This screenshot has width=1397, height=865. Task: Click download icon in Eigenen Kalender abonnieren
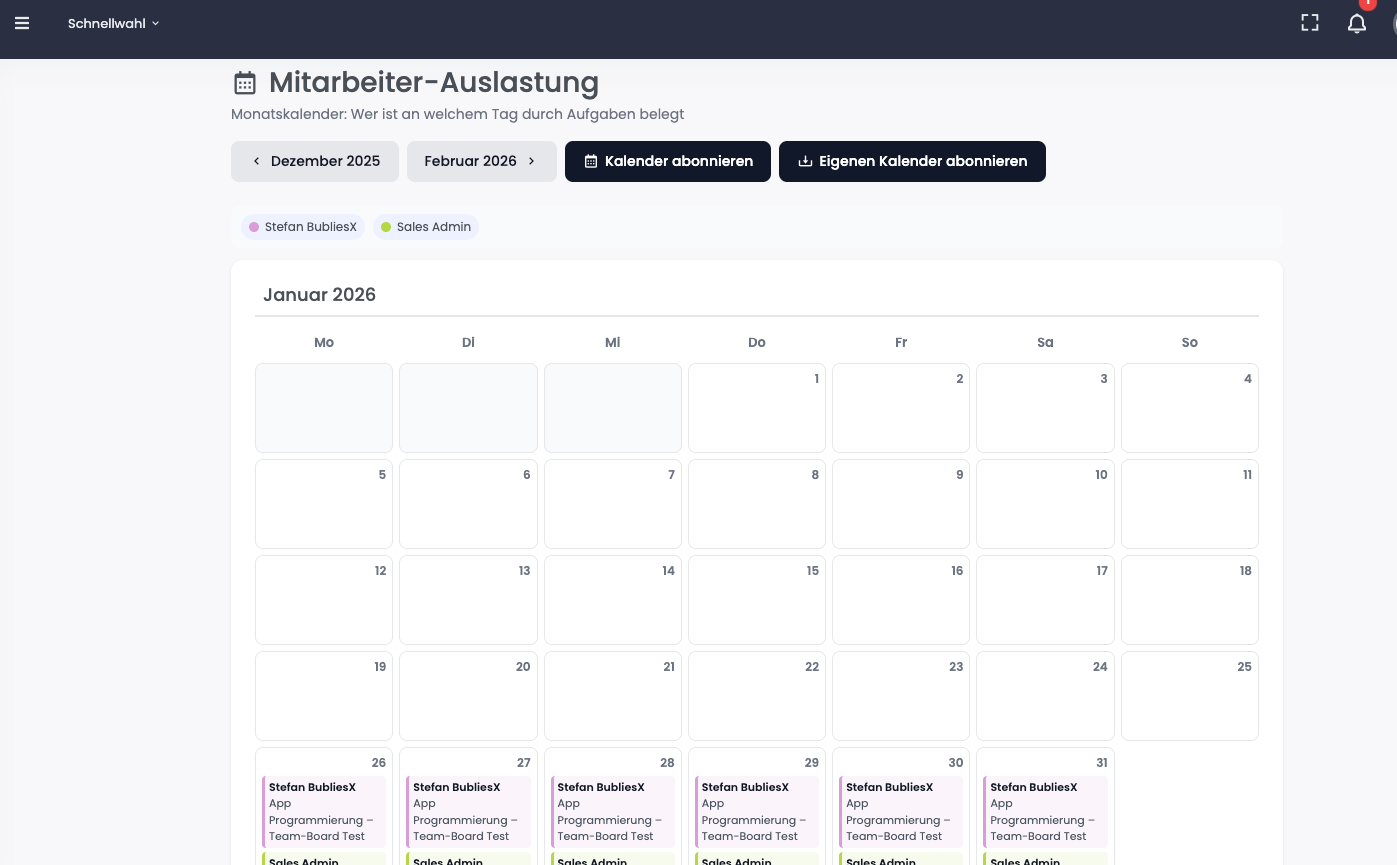[x=805, y=161]
